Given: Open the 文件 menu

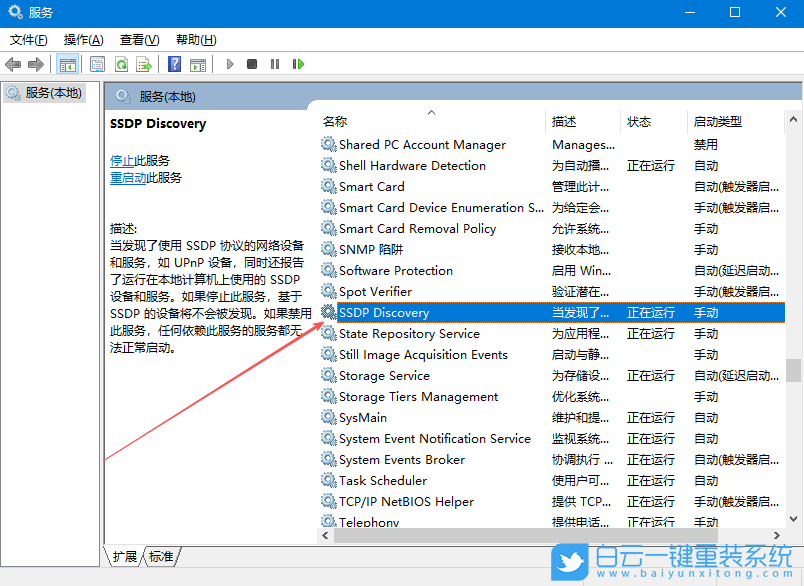Looking at the screenshot, I should point(27,39).
